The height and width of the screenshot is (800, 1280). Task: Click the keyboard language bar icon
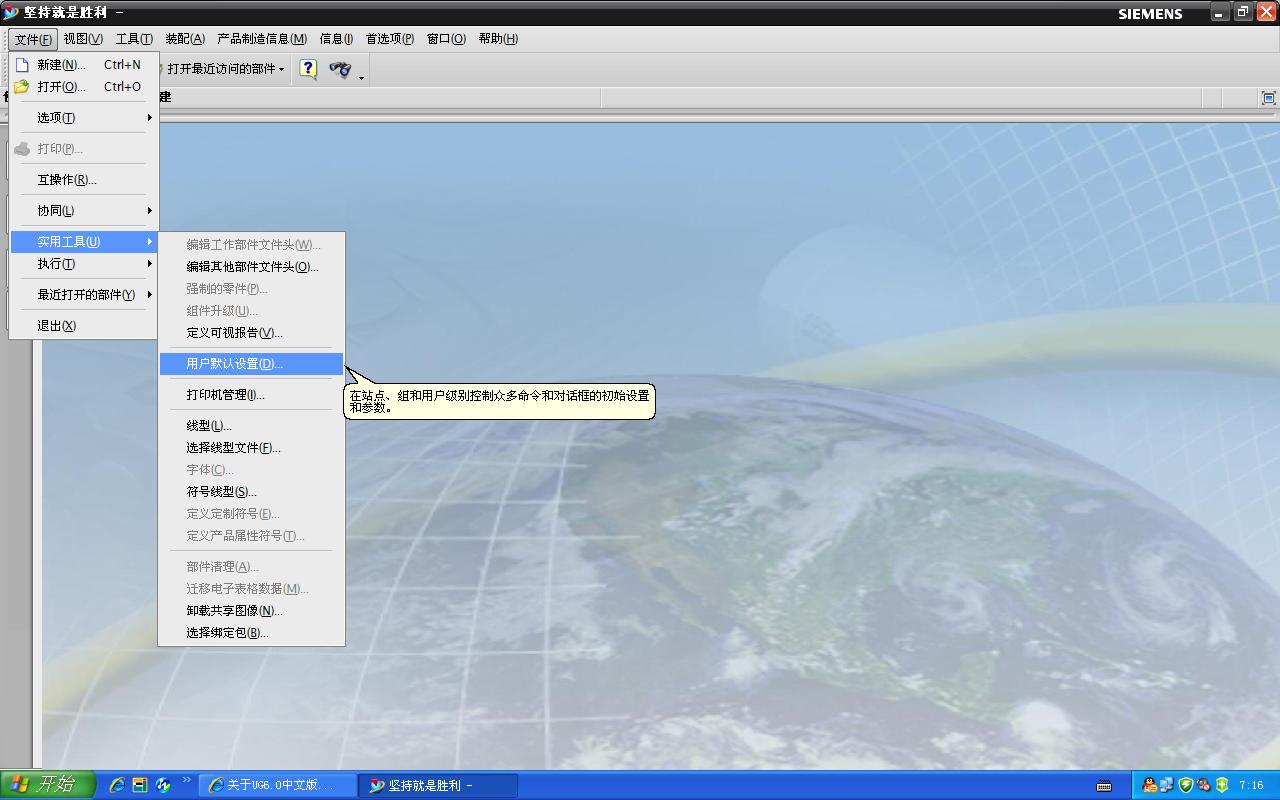tap(1104, 785)
